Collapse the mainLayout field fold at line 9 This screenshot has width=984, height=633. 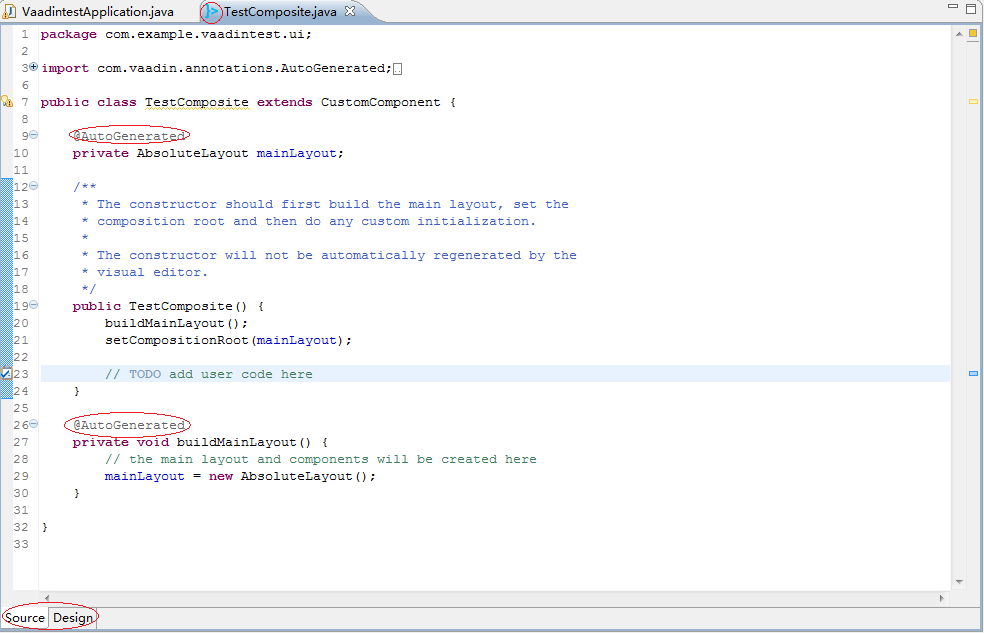[x=34, y=134]
